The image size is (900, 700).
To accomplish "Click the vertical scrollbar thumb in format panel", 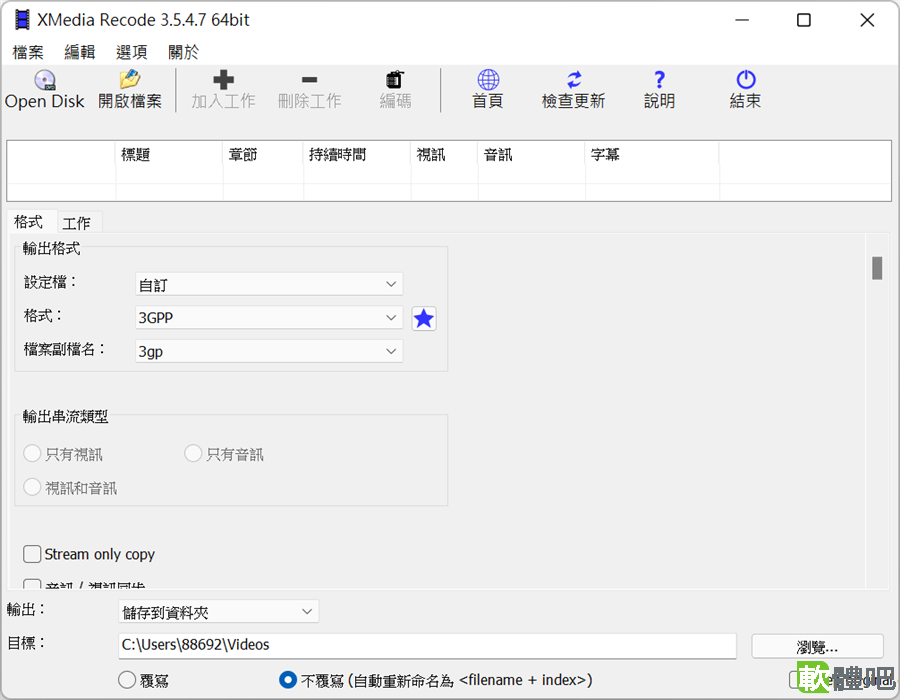I will click(877, 268).
